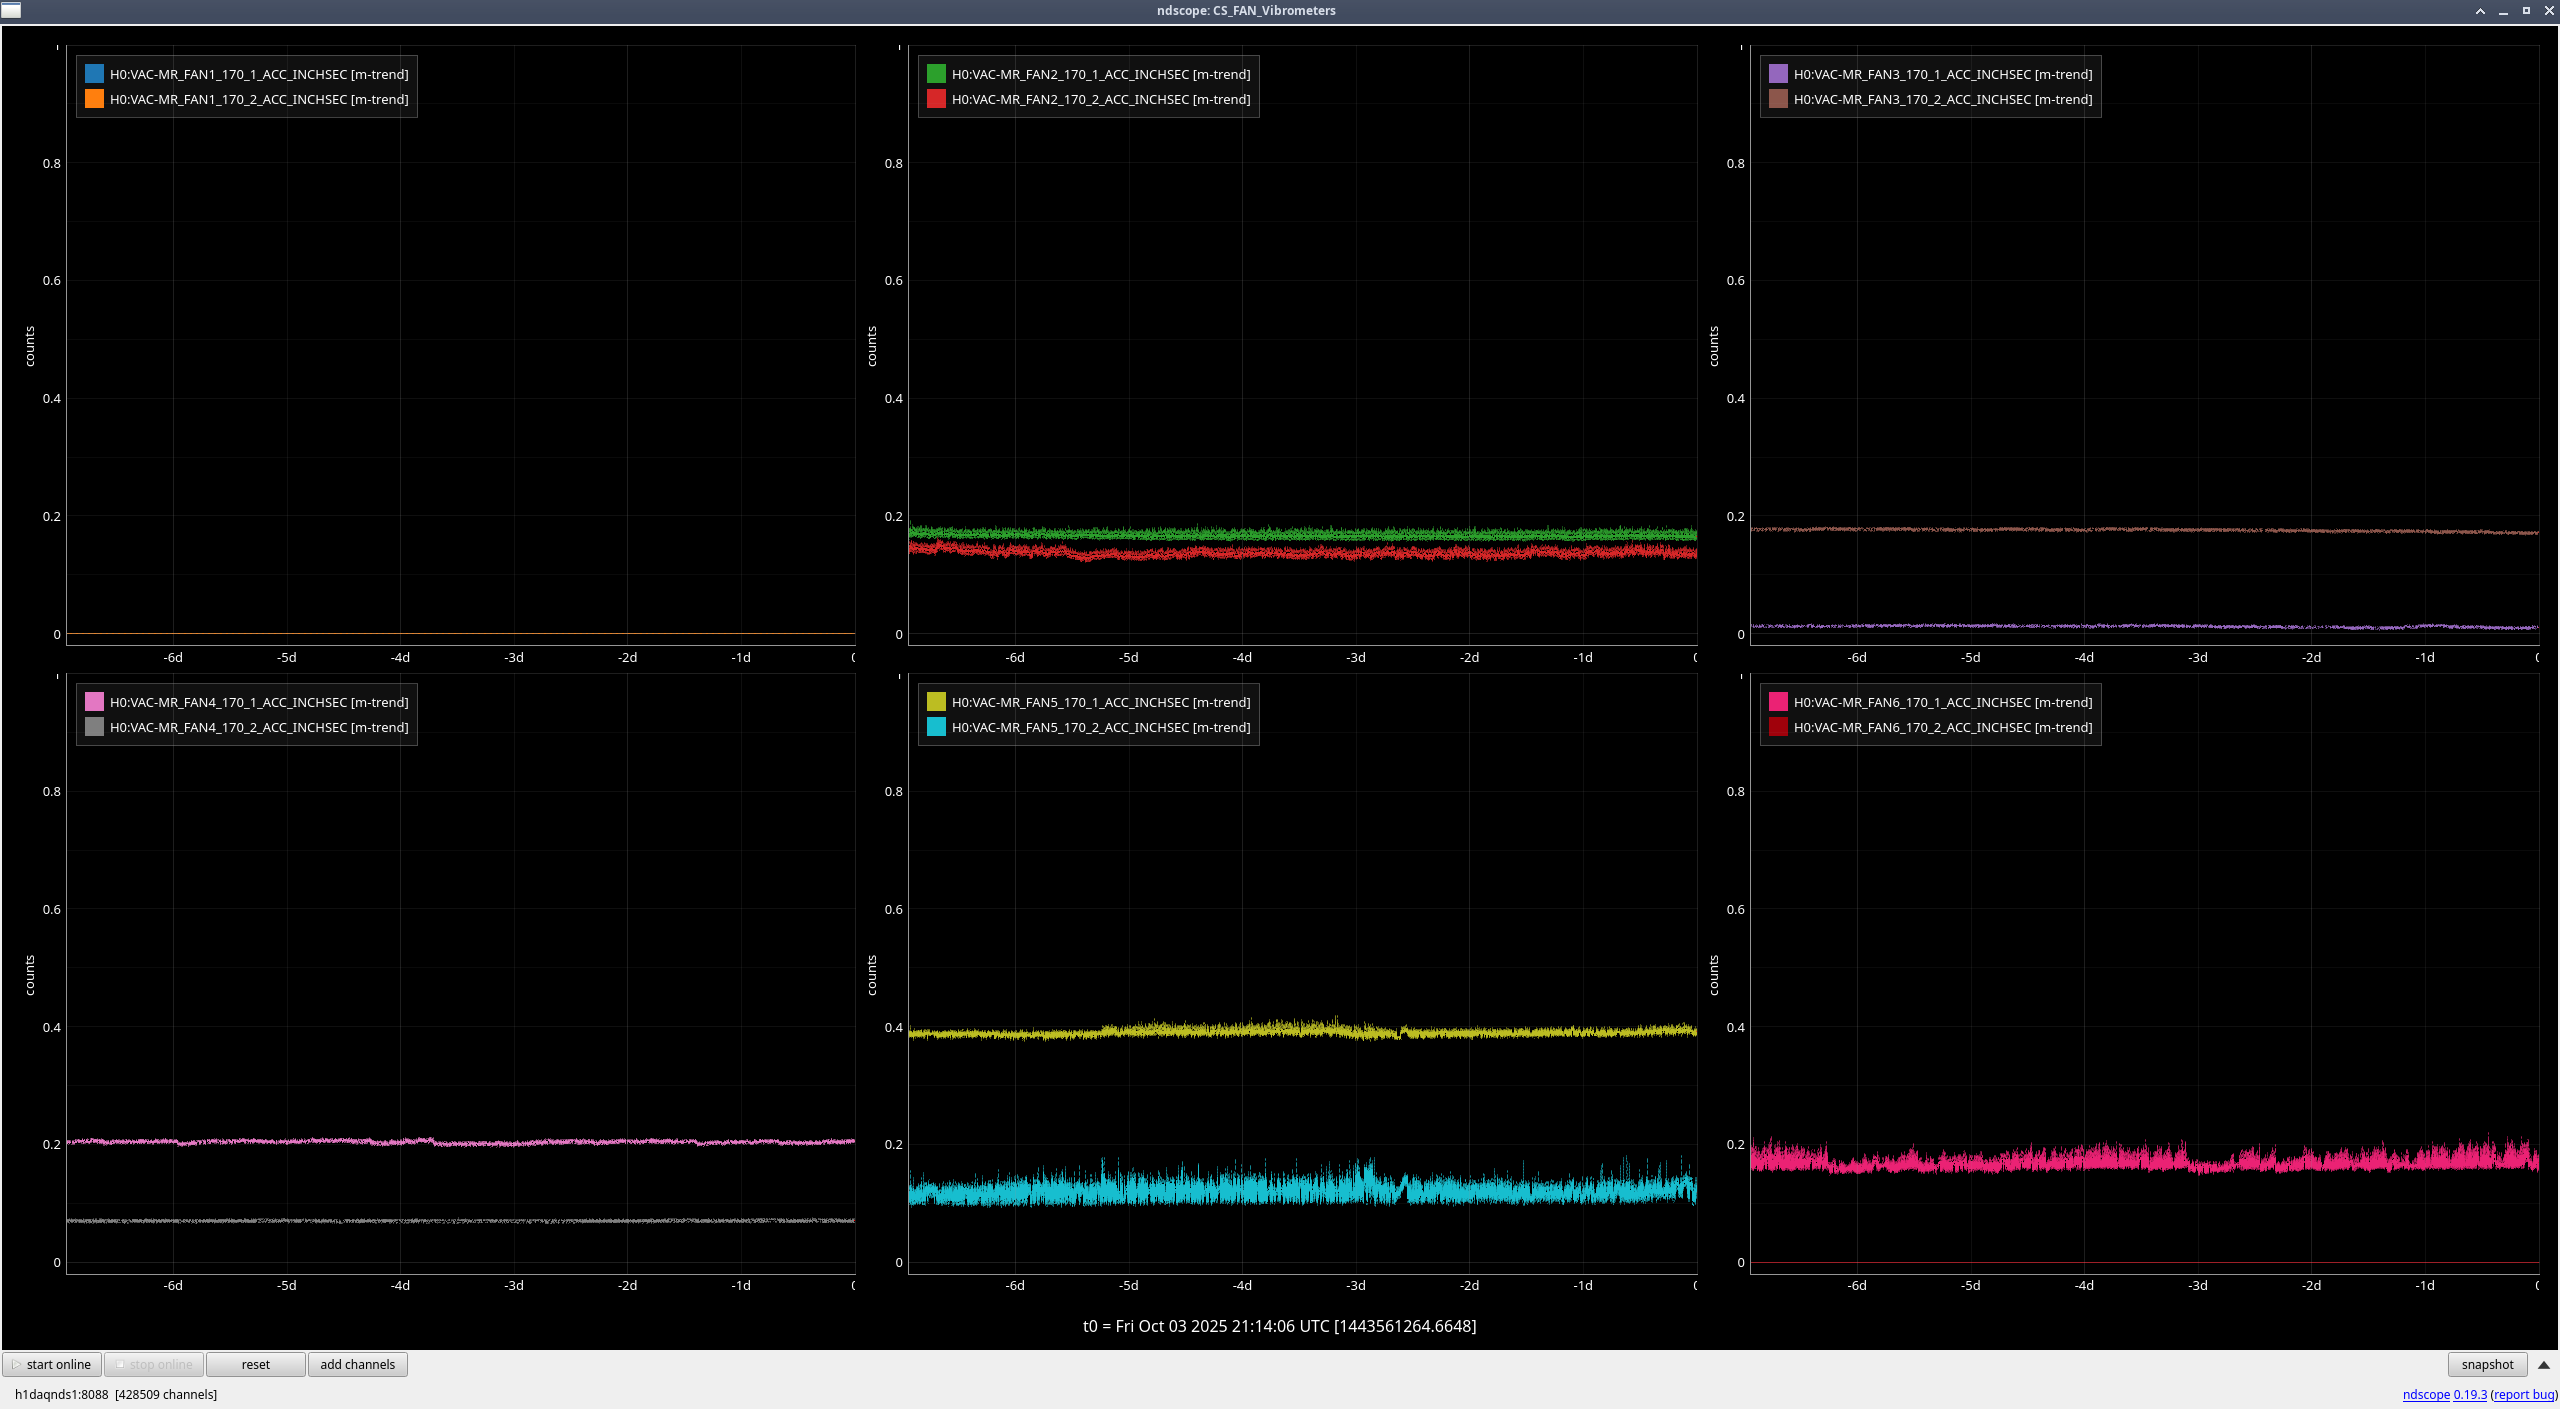Click the gray FAN4_170_2 legend color swatch

(94, 727)
